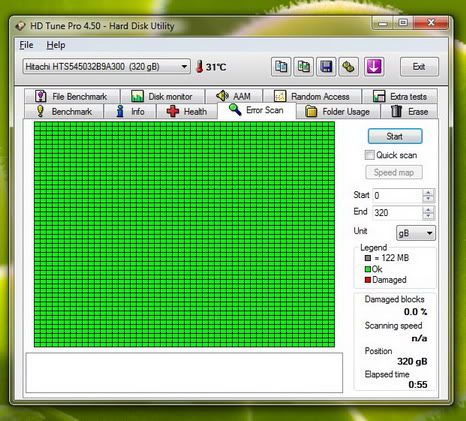Click the save screenshot floppy disk icon
The width and height of the screenshot is (466, 421).
326,67
